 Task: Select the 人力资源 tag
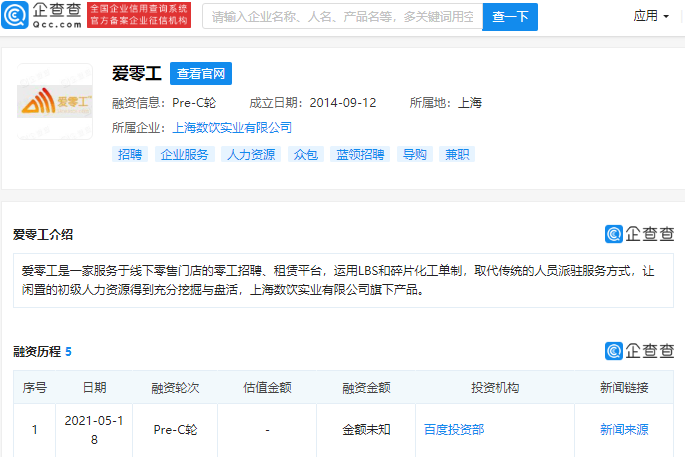251,154
